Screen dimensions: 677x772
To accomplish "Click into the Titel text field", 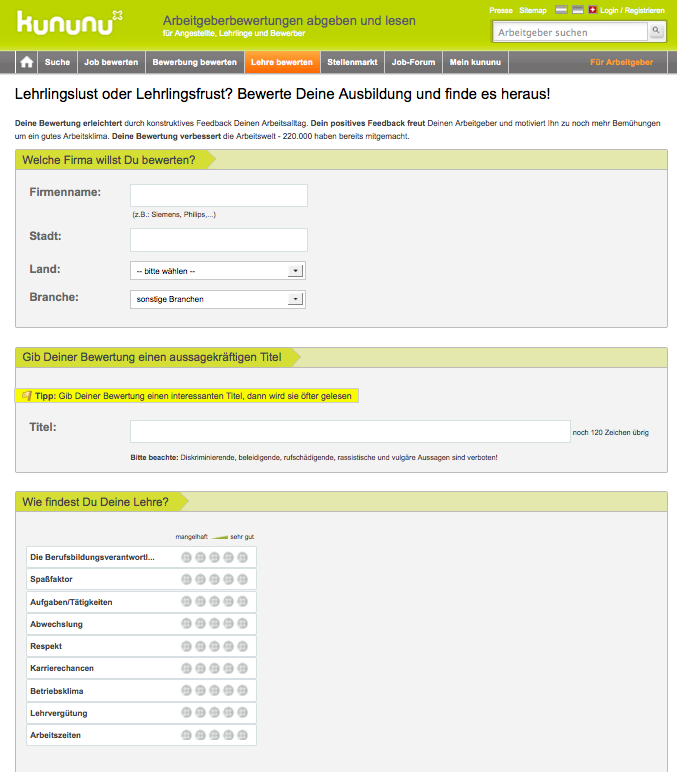I will pos(349,431).
